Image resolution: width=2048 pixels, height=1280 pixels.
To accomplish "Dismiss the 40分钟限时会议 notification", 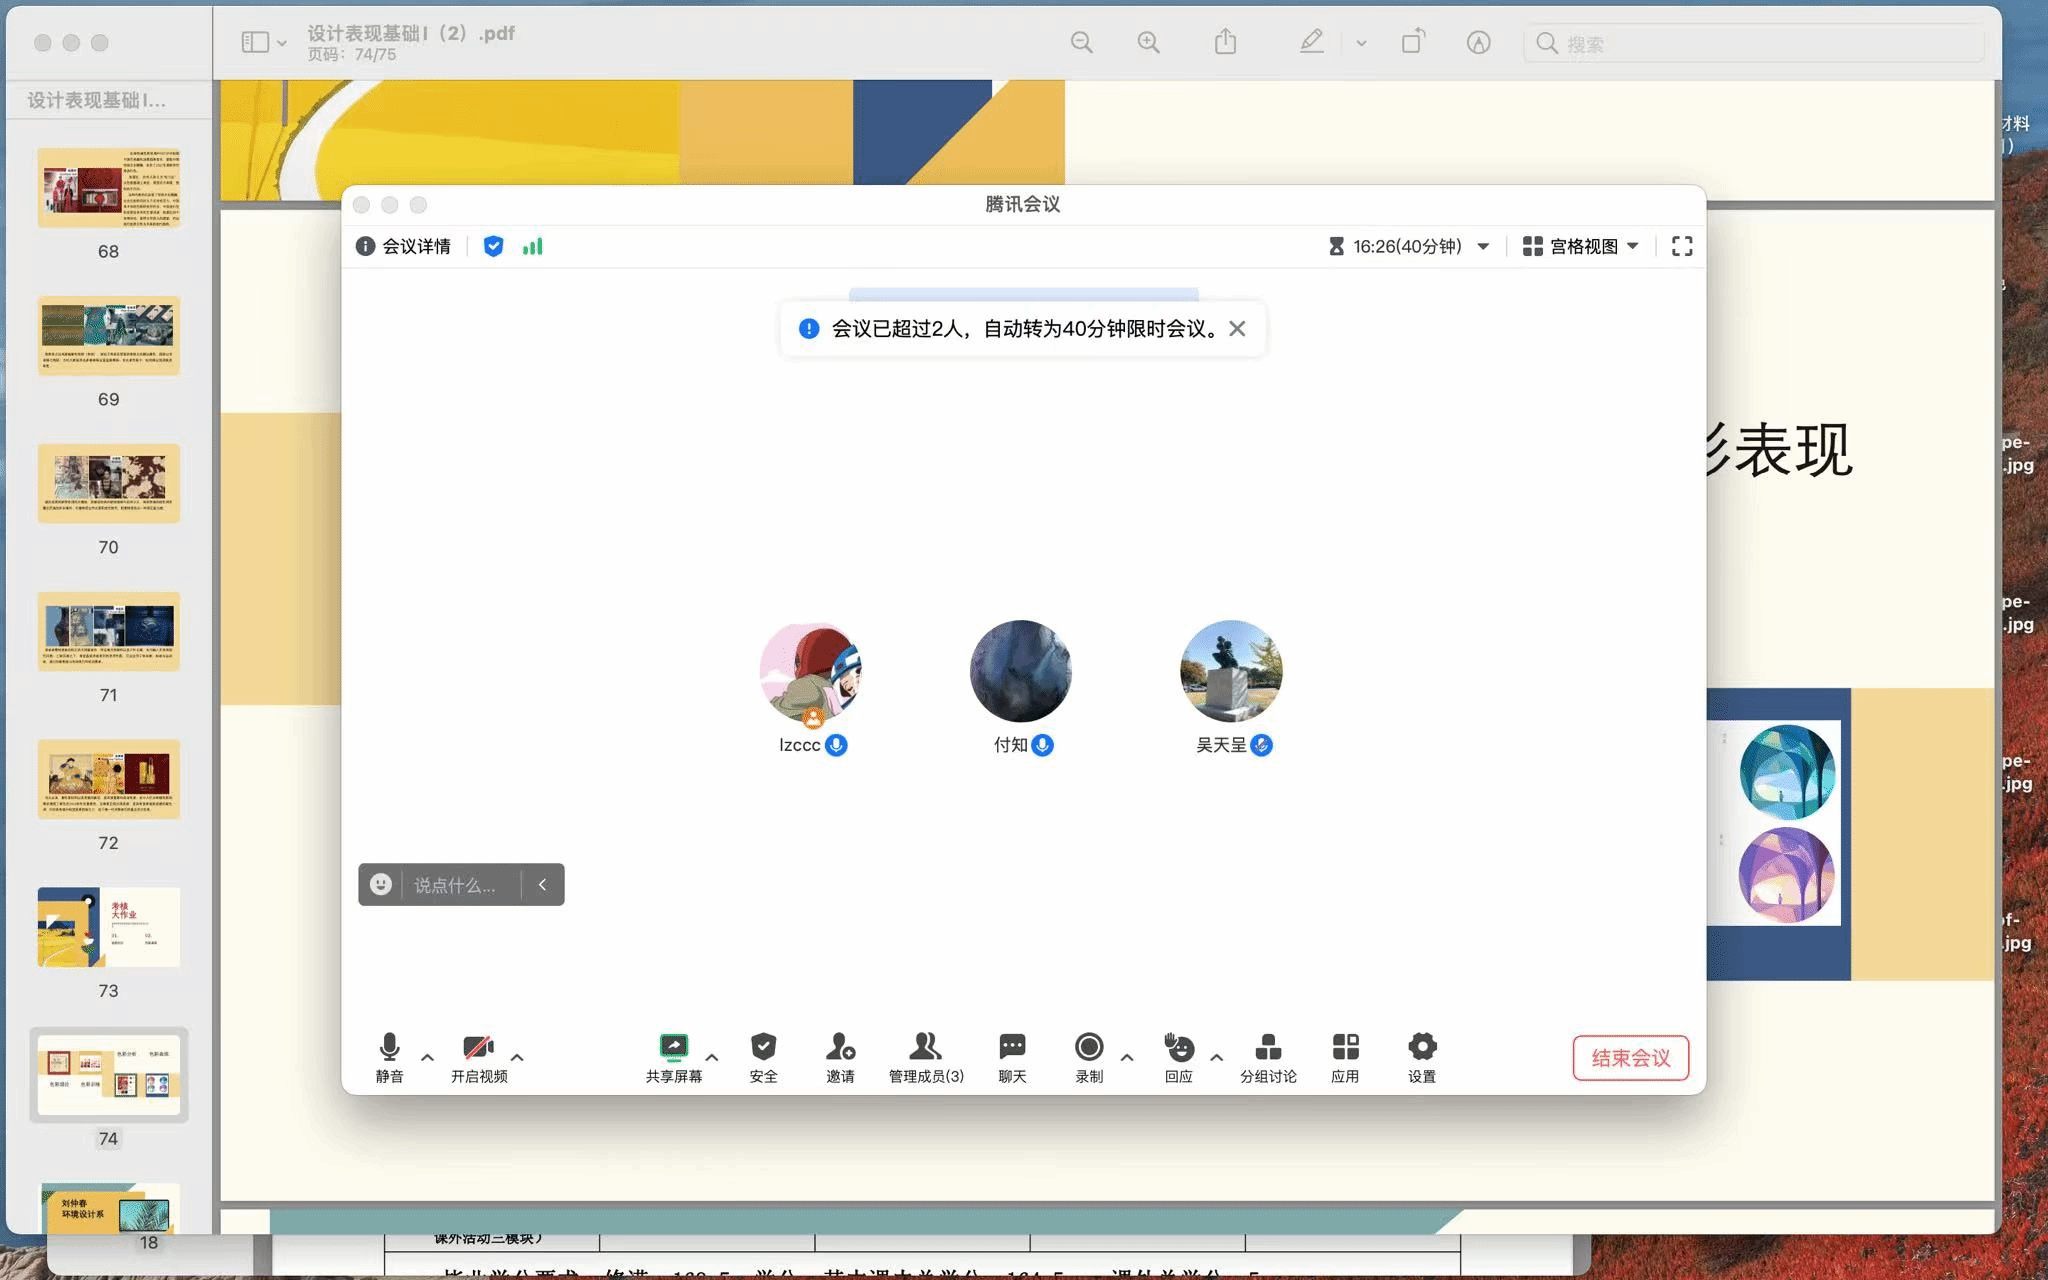I will pos(1237,329).
